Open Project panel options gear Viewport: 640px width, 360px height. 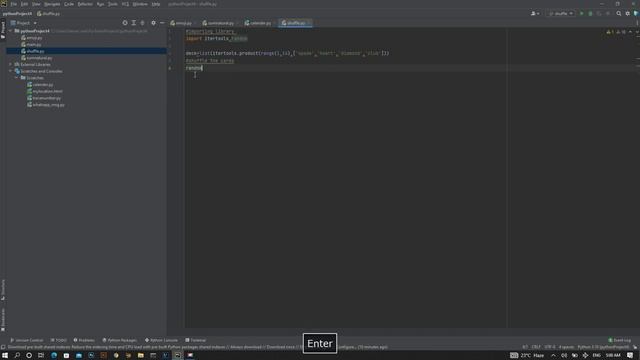153,23
